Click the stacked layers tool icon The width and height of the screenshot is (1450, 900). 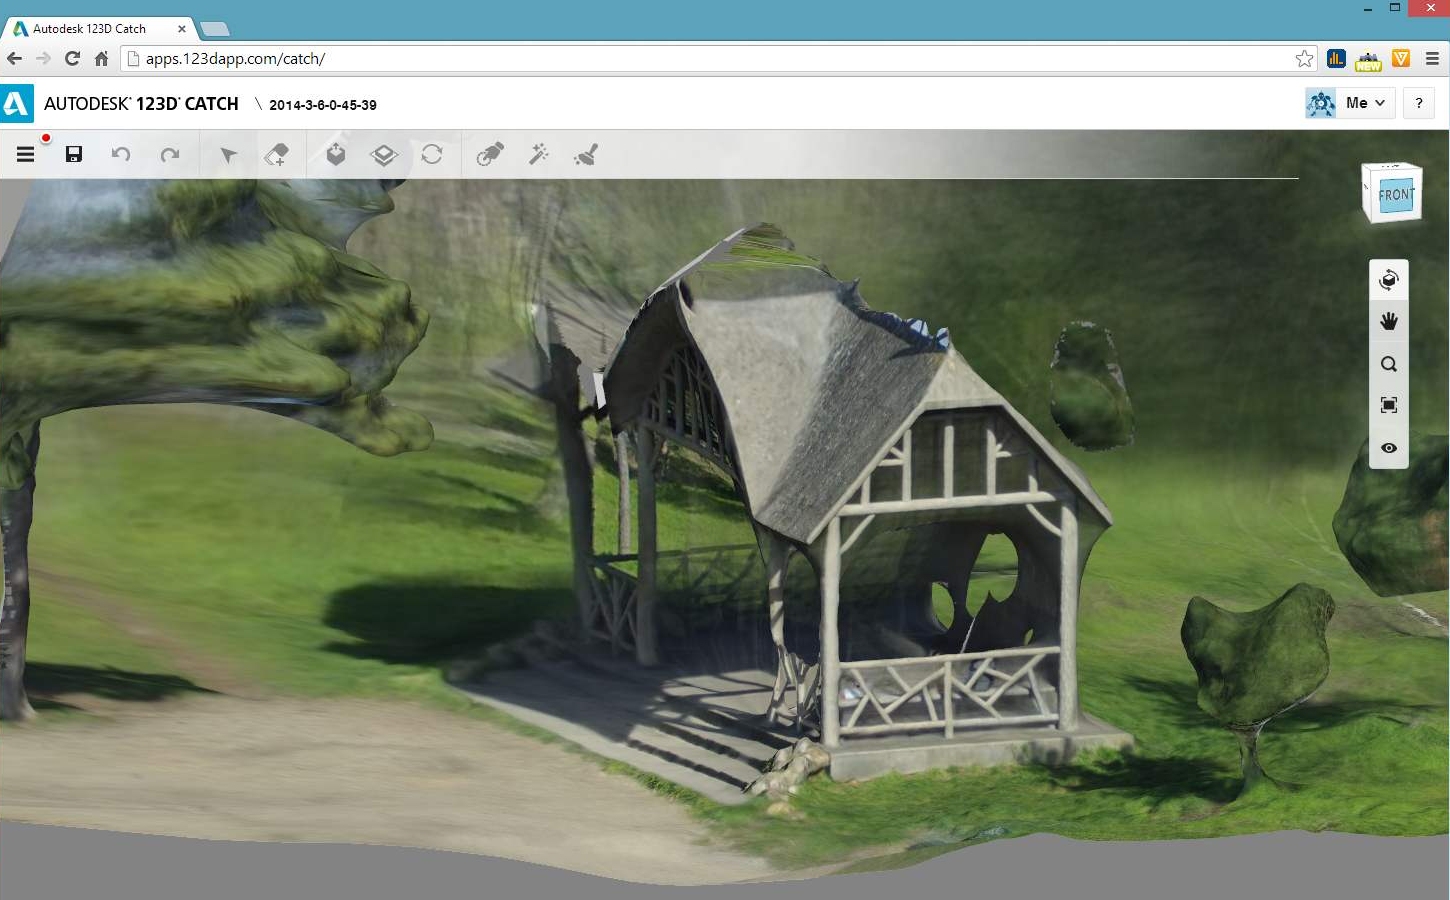click(x=384, y=155)
